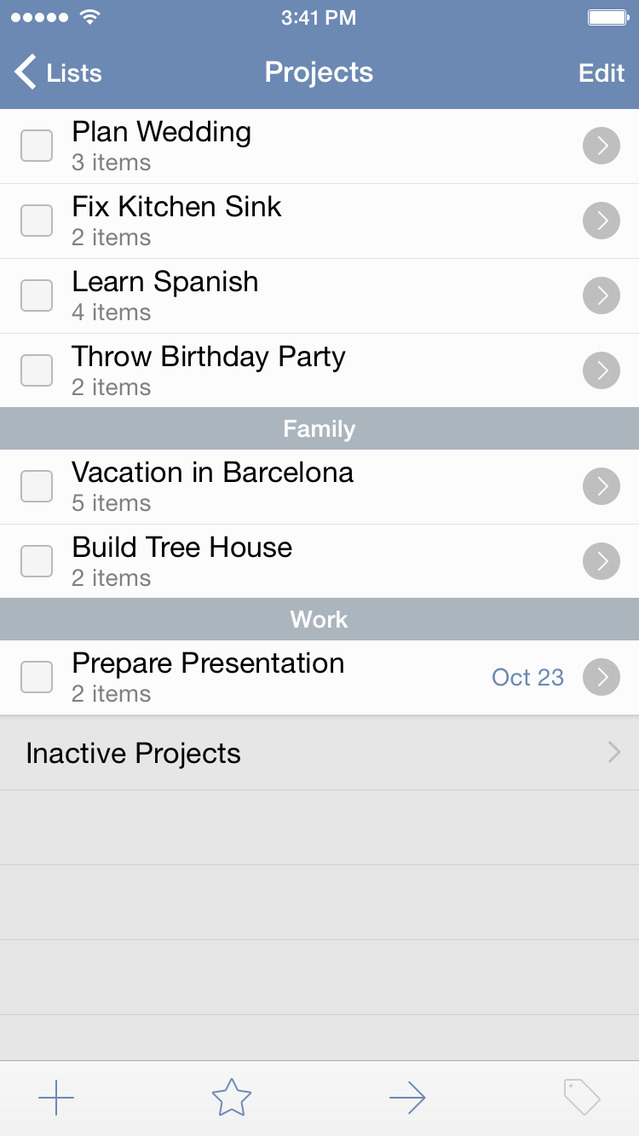This screenshot has height=1136, width=639.
Task: Mark Fix Kitchen Sink as complete
Action: point(37,221)
